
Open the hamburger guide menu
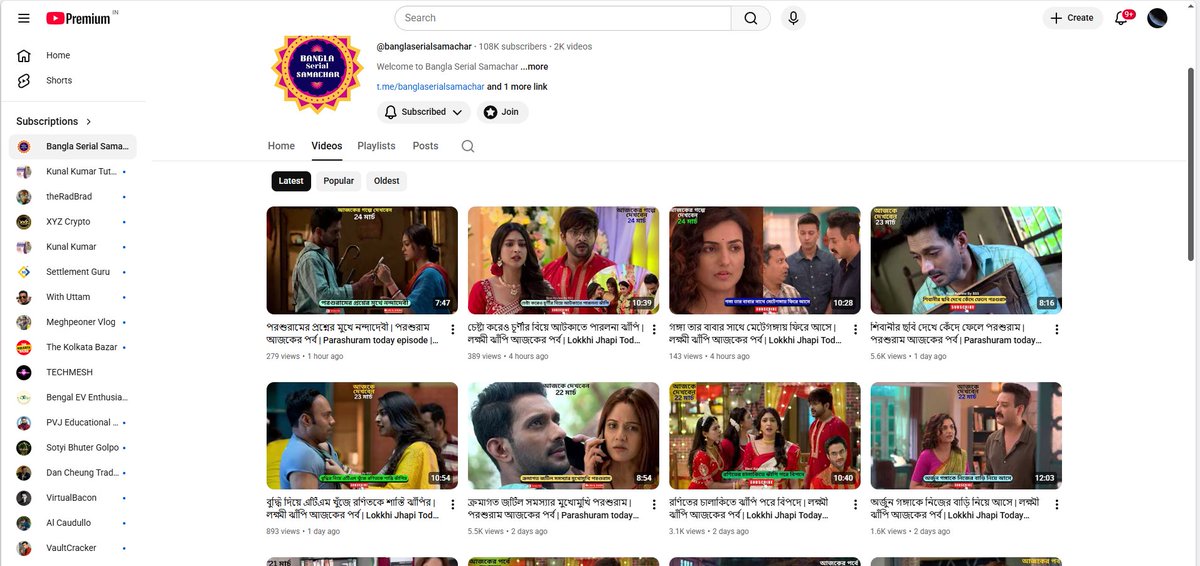click(24, 18)
